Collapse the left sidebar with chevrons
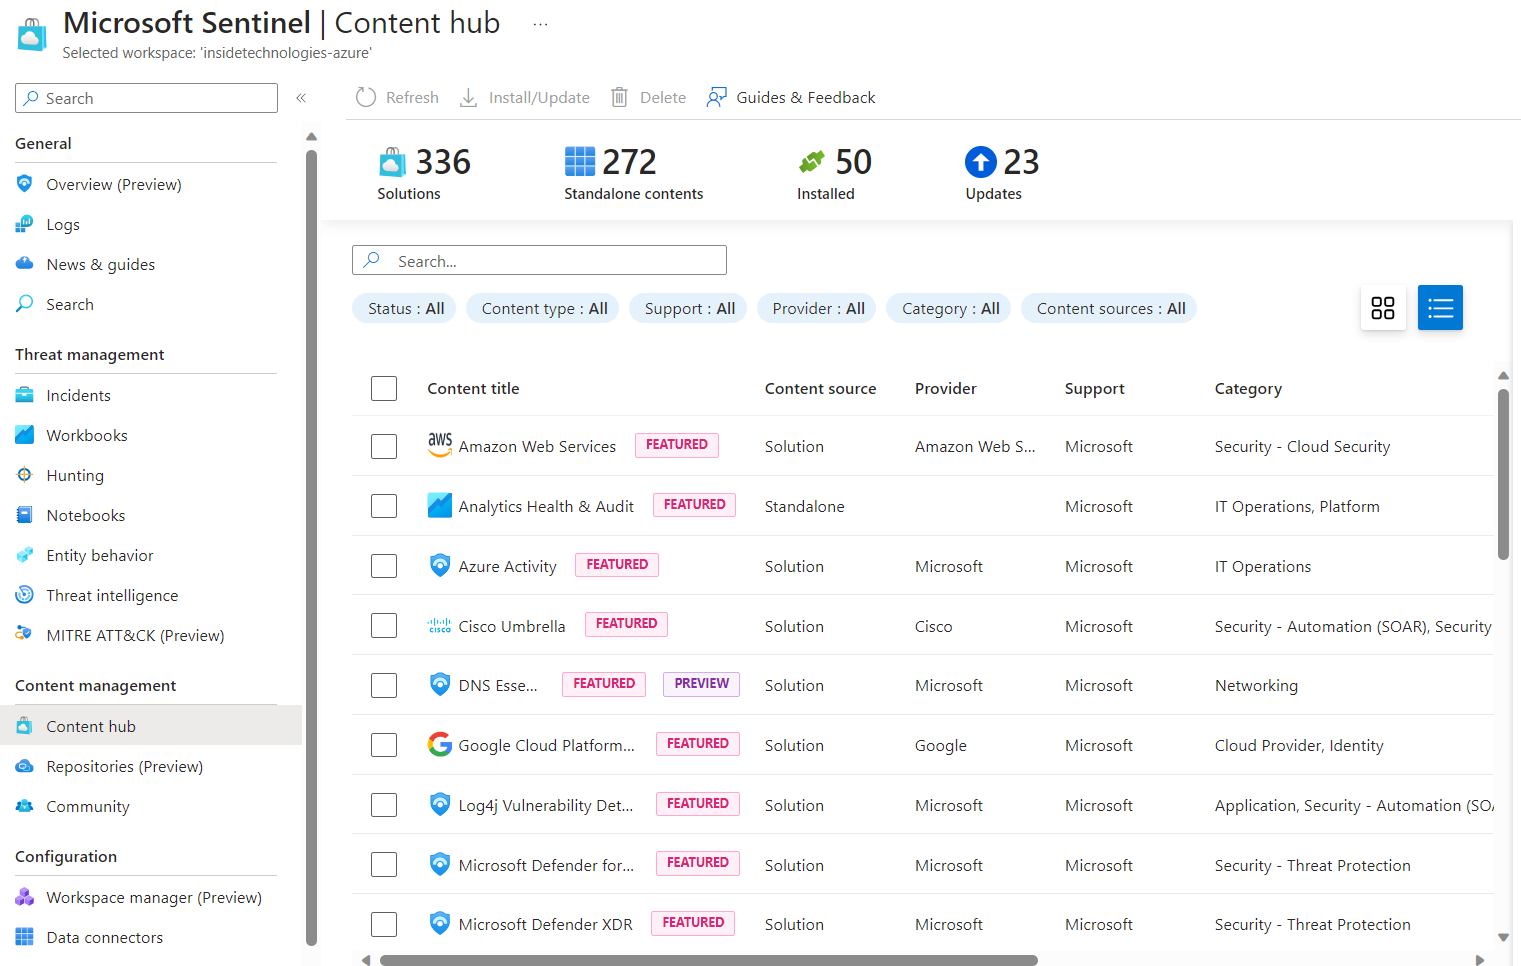 pos(301,98)
